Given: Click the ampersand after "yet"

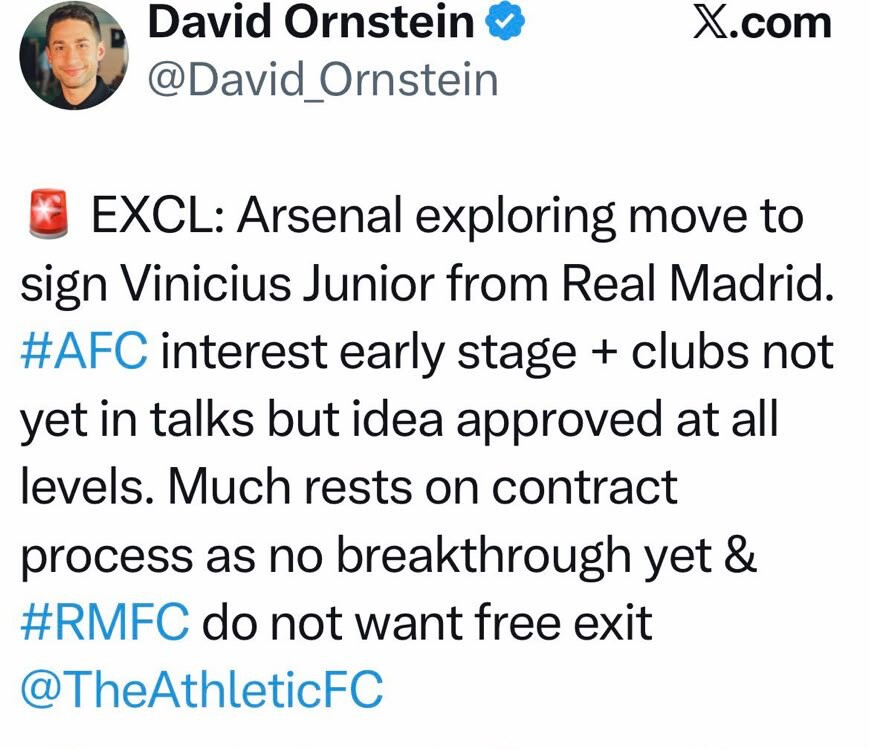Looking at the screenshot, I should tap(740, 556).
